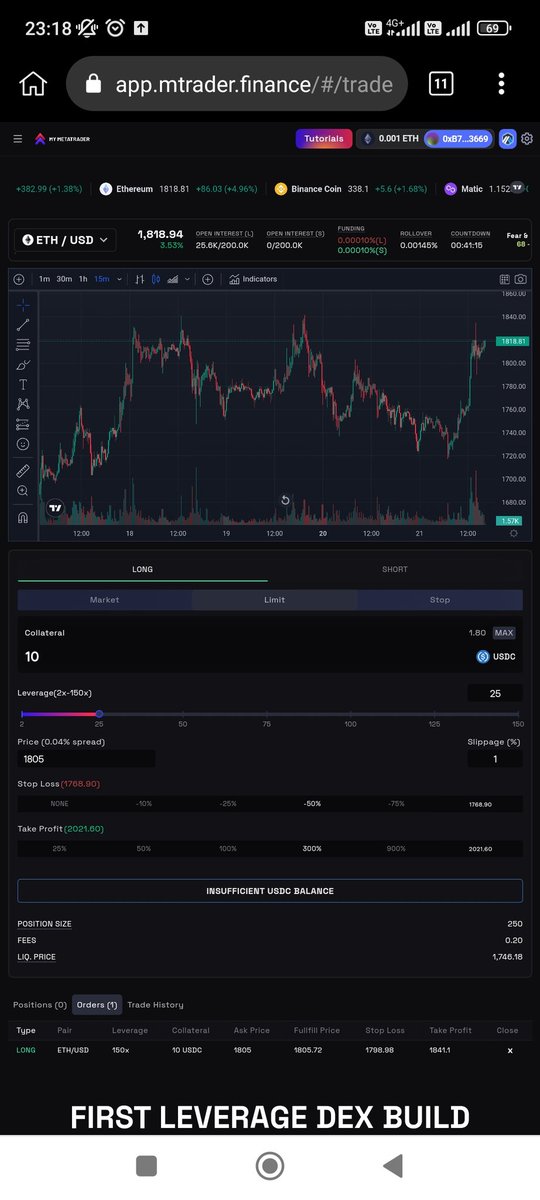This screenshot has width=540, height=1200.
Task: Select the zoom in tool
Action: [23, 491]
